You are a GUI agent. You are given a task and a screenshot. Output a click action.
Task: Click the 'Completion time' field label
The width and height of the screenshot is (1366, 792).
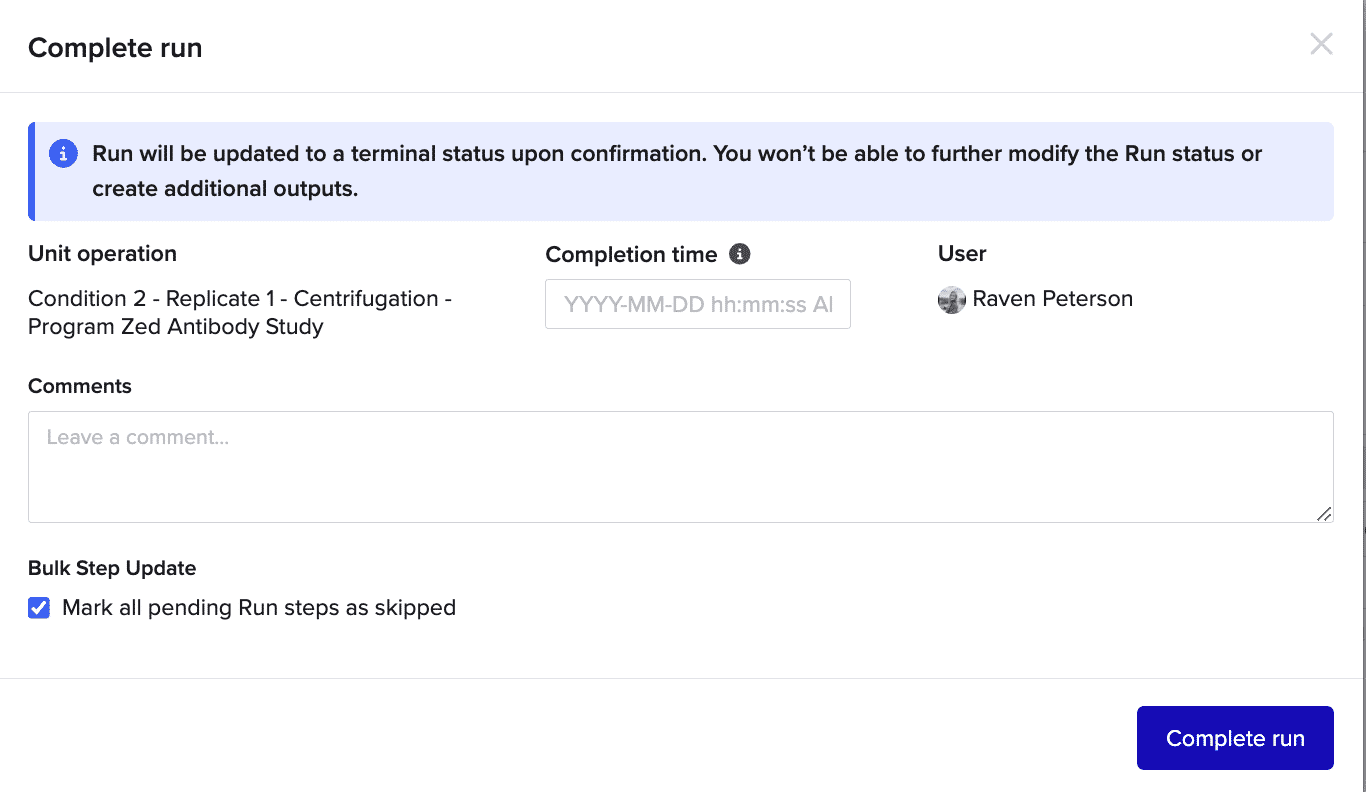631,255
